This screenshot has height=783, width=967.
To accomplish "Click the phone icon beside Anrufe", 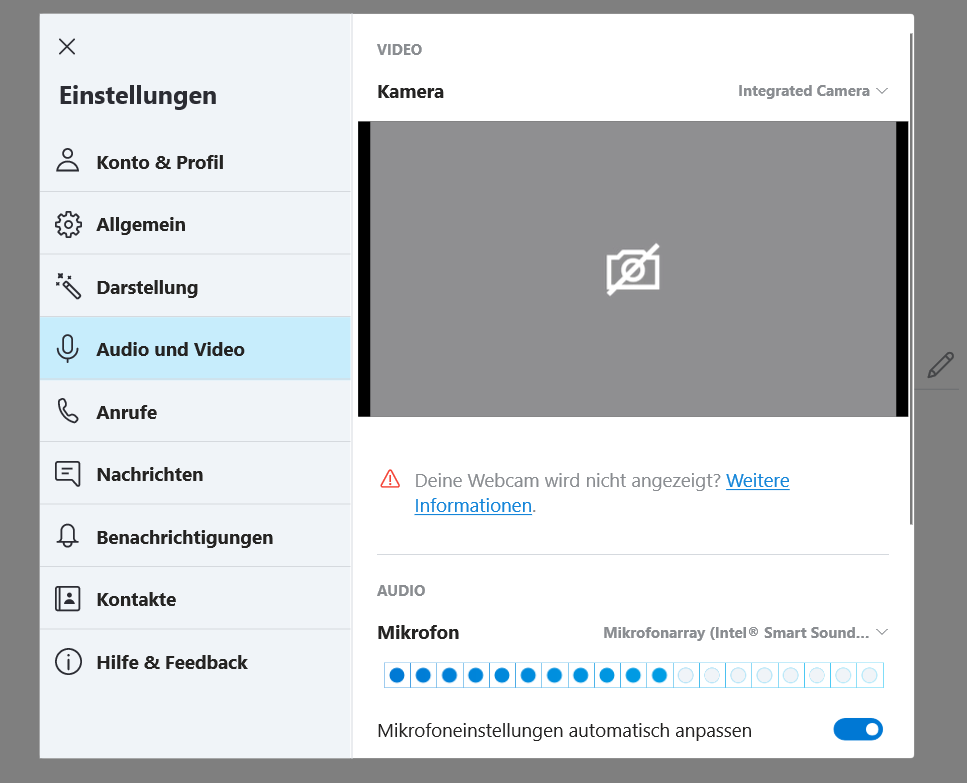I will tap(68, 411).
